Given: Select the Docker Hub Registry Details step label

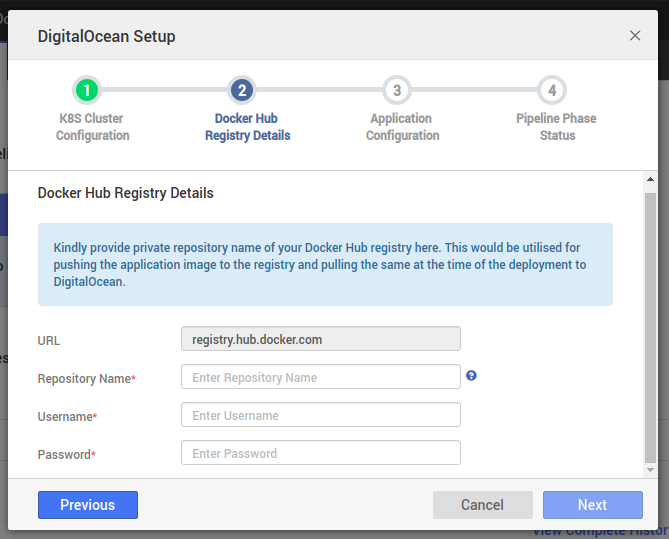Looking at the screenshot, I should point(247,127).
